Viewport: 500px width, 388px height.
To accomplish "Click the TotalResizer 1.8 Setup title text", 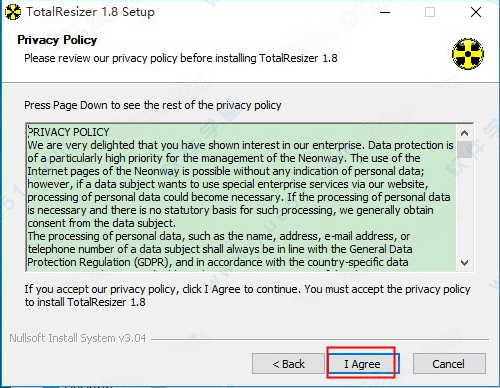I will 90,12.
